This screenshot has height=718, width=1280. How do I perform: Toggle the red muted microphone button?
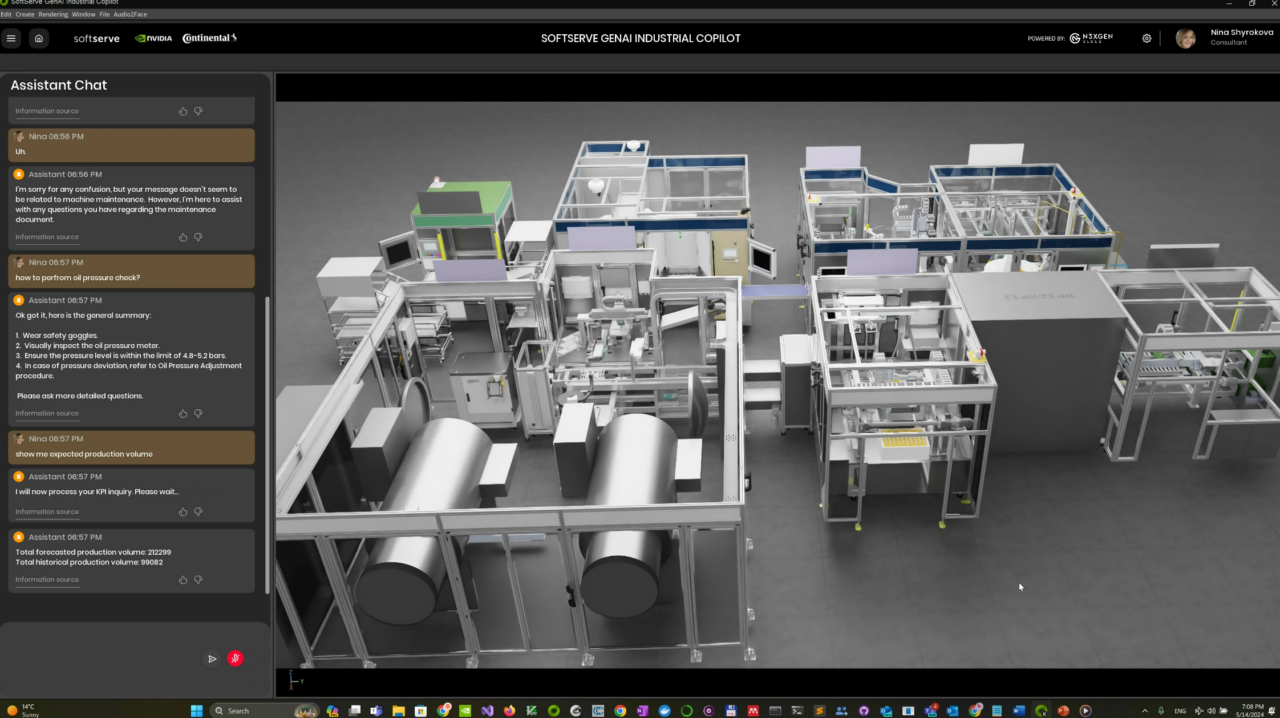(235, 659)
